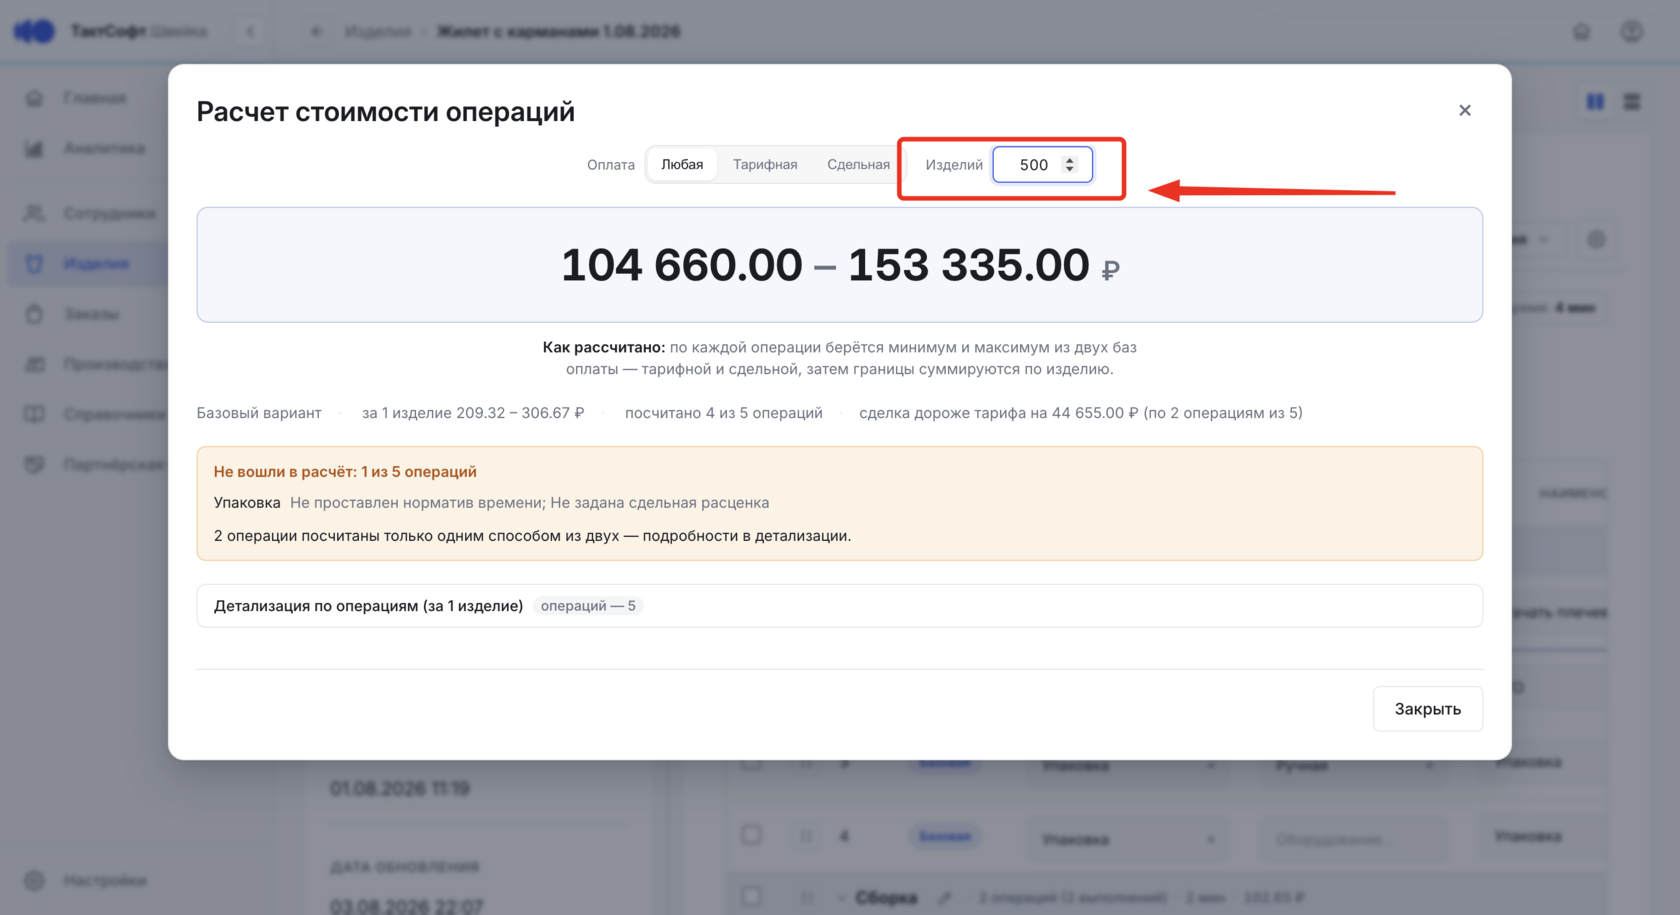Viewport: 1680px width, 915px height.
Task: Click the Закрыть button
Action: click(1427, 708)
